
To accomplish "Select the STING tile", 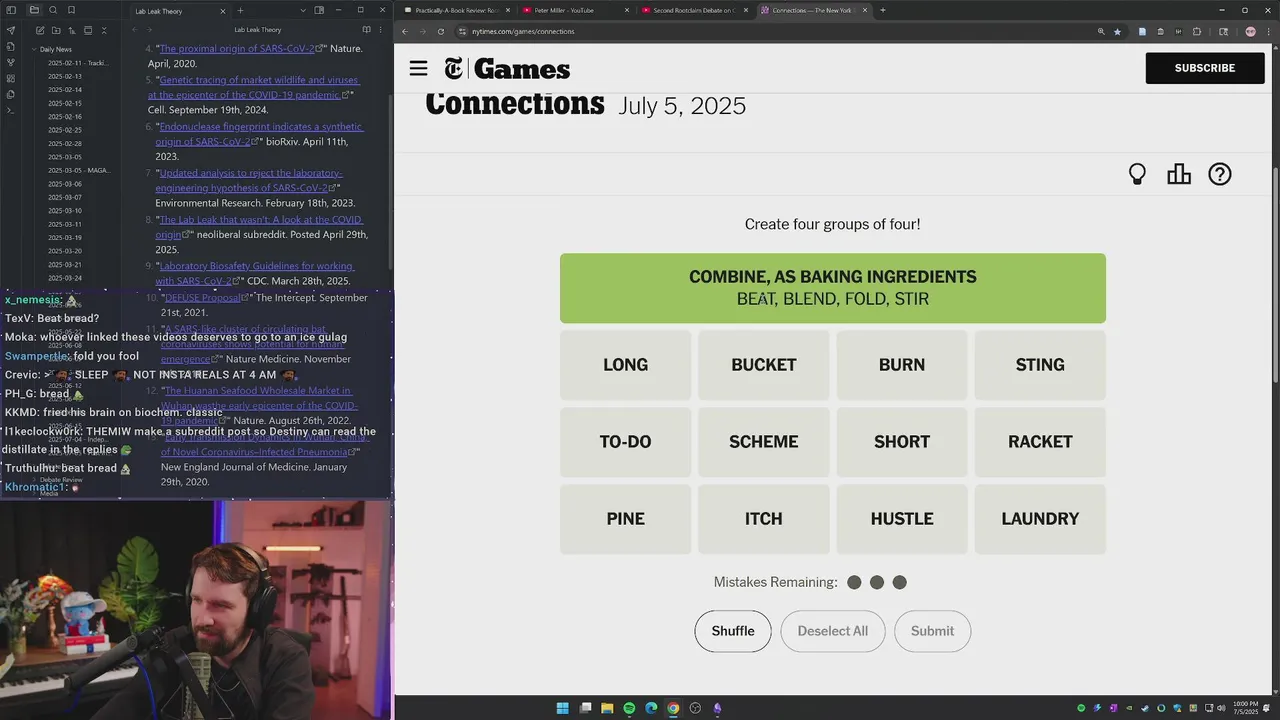I will [1040, 365].
